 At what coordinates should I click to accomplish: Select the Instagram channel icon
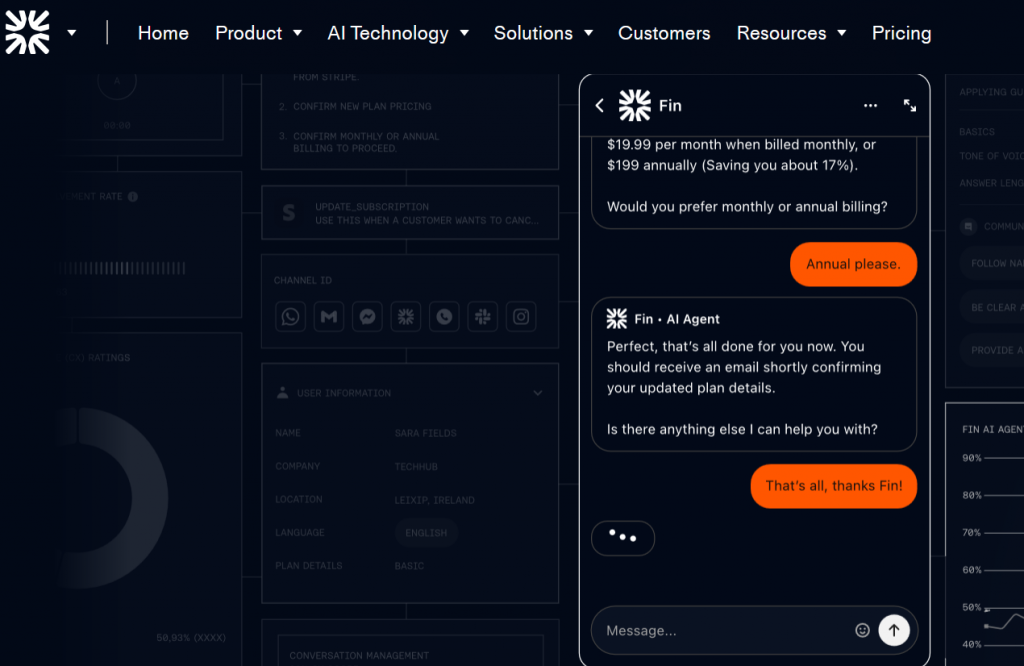click(521, 317)
